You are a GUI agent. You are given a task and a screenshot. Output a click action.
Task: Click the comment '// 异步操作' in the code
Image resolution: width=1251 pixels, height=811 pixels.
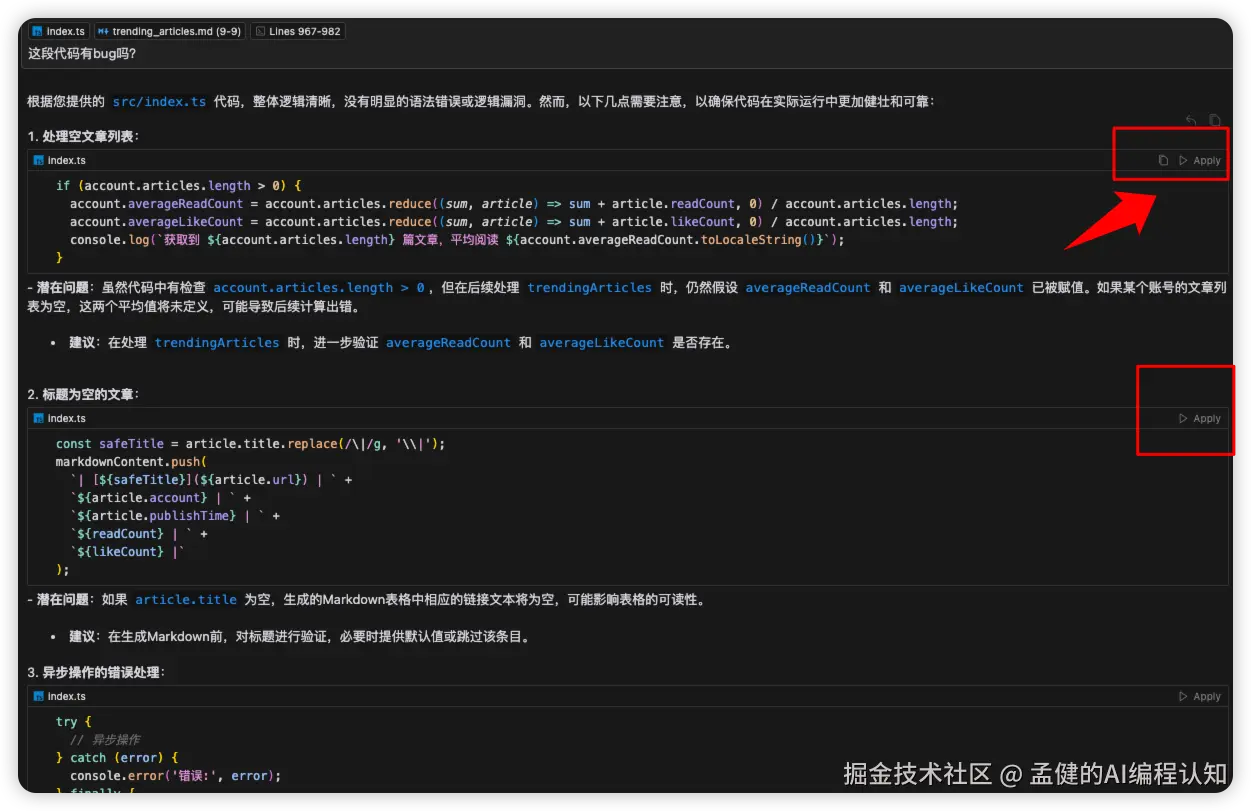point(105,740)
